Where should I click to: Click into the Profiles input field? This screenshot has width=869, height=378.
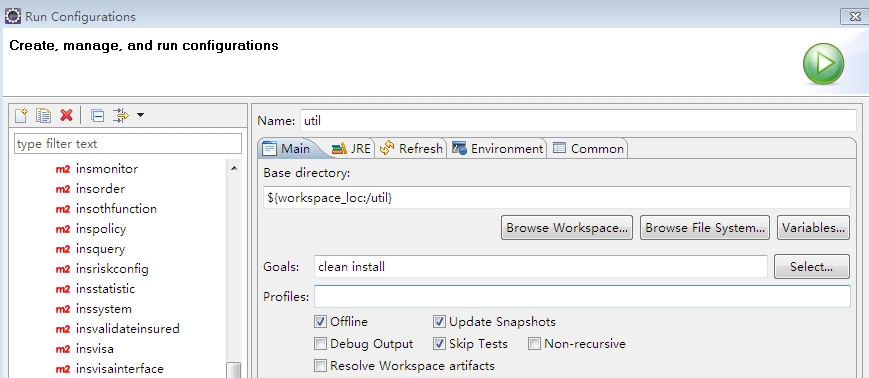pyautogui.click(x=582, y=297)
